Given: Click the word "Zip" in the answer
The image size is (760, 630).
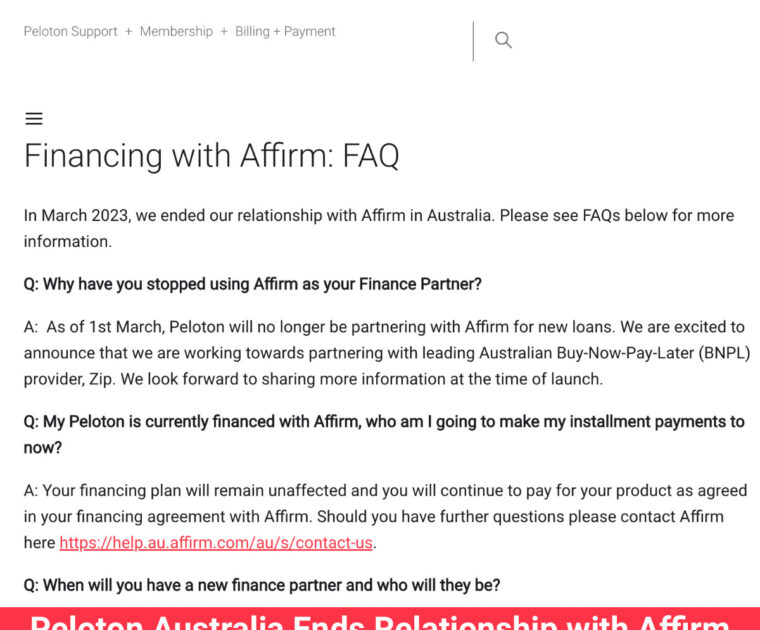Looking at the screenshot, I should (x=95, y=379).
